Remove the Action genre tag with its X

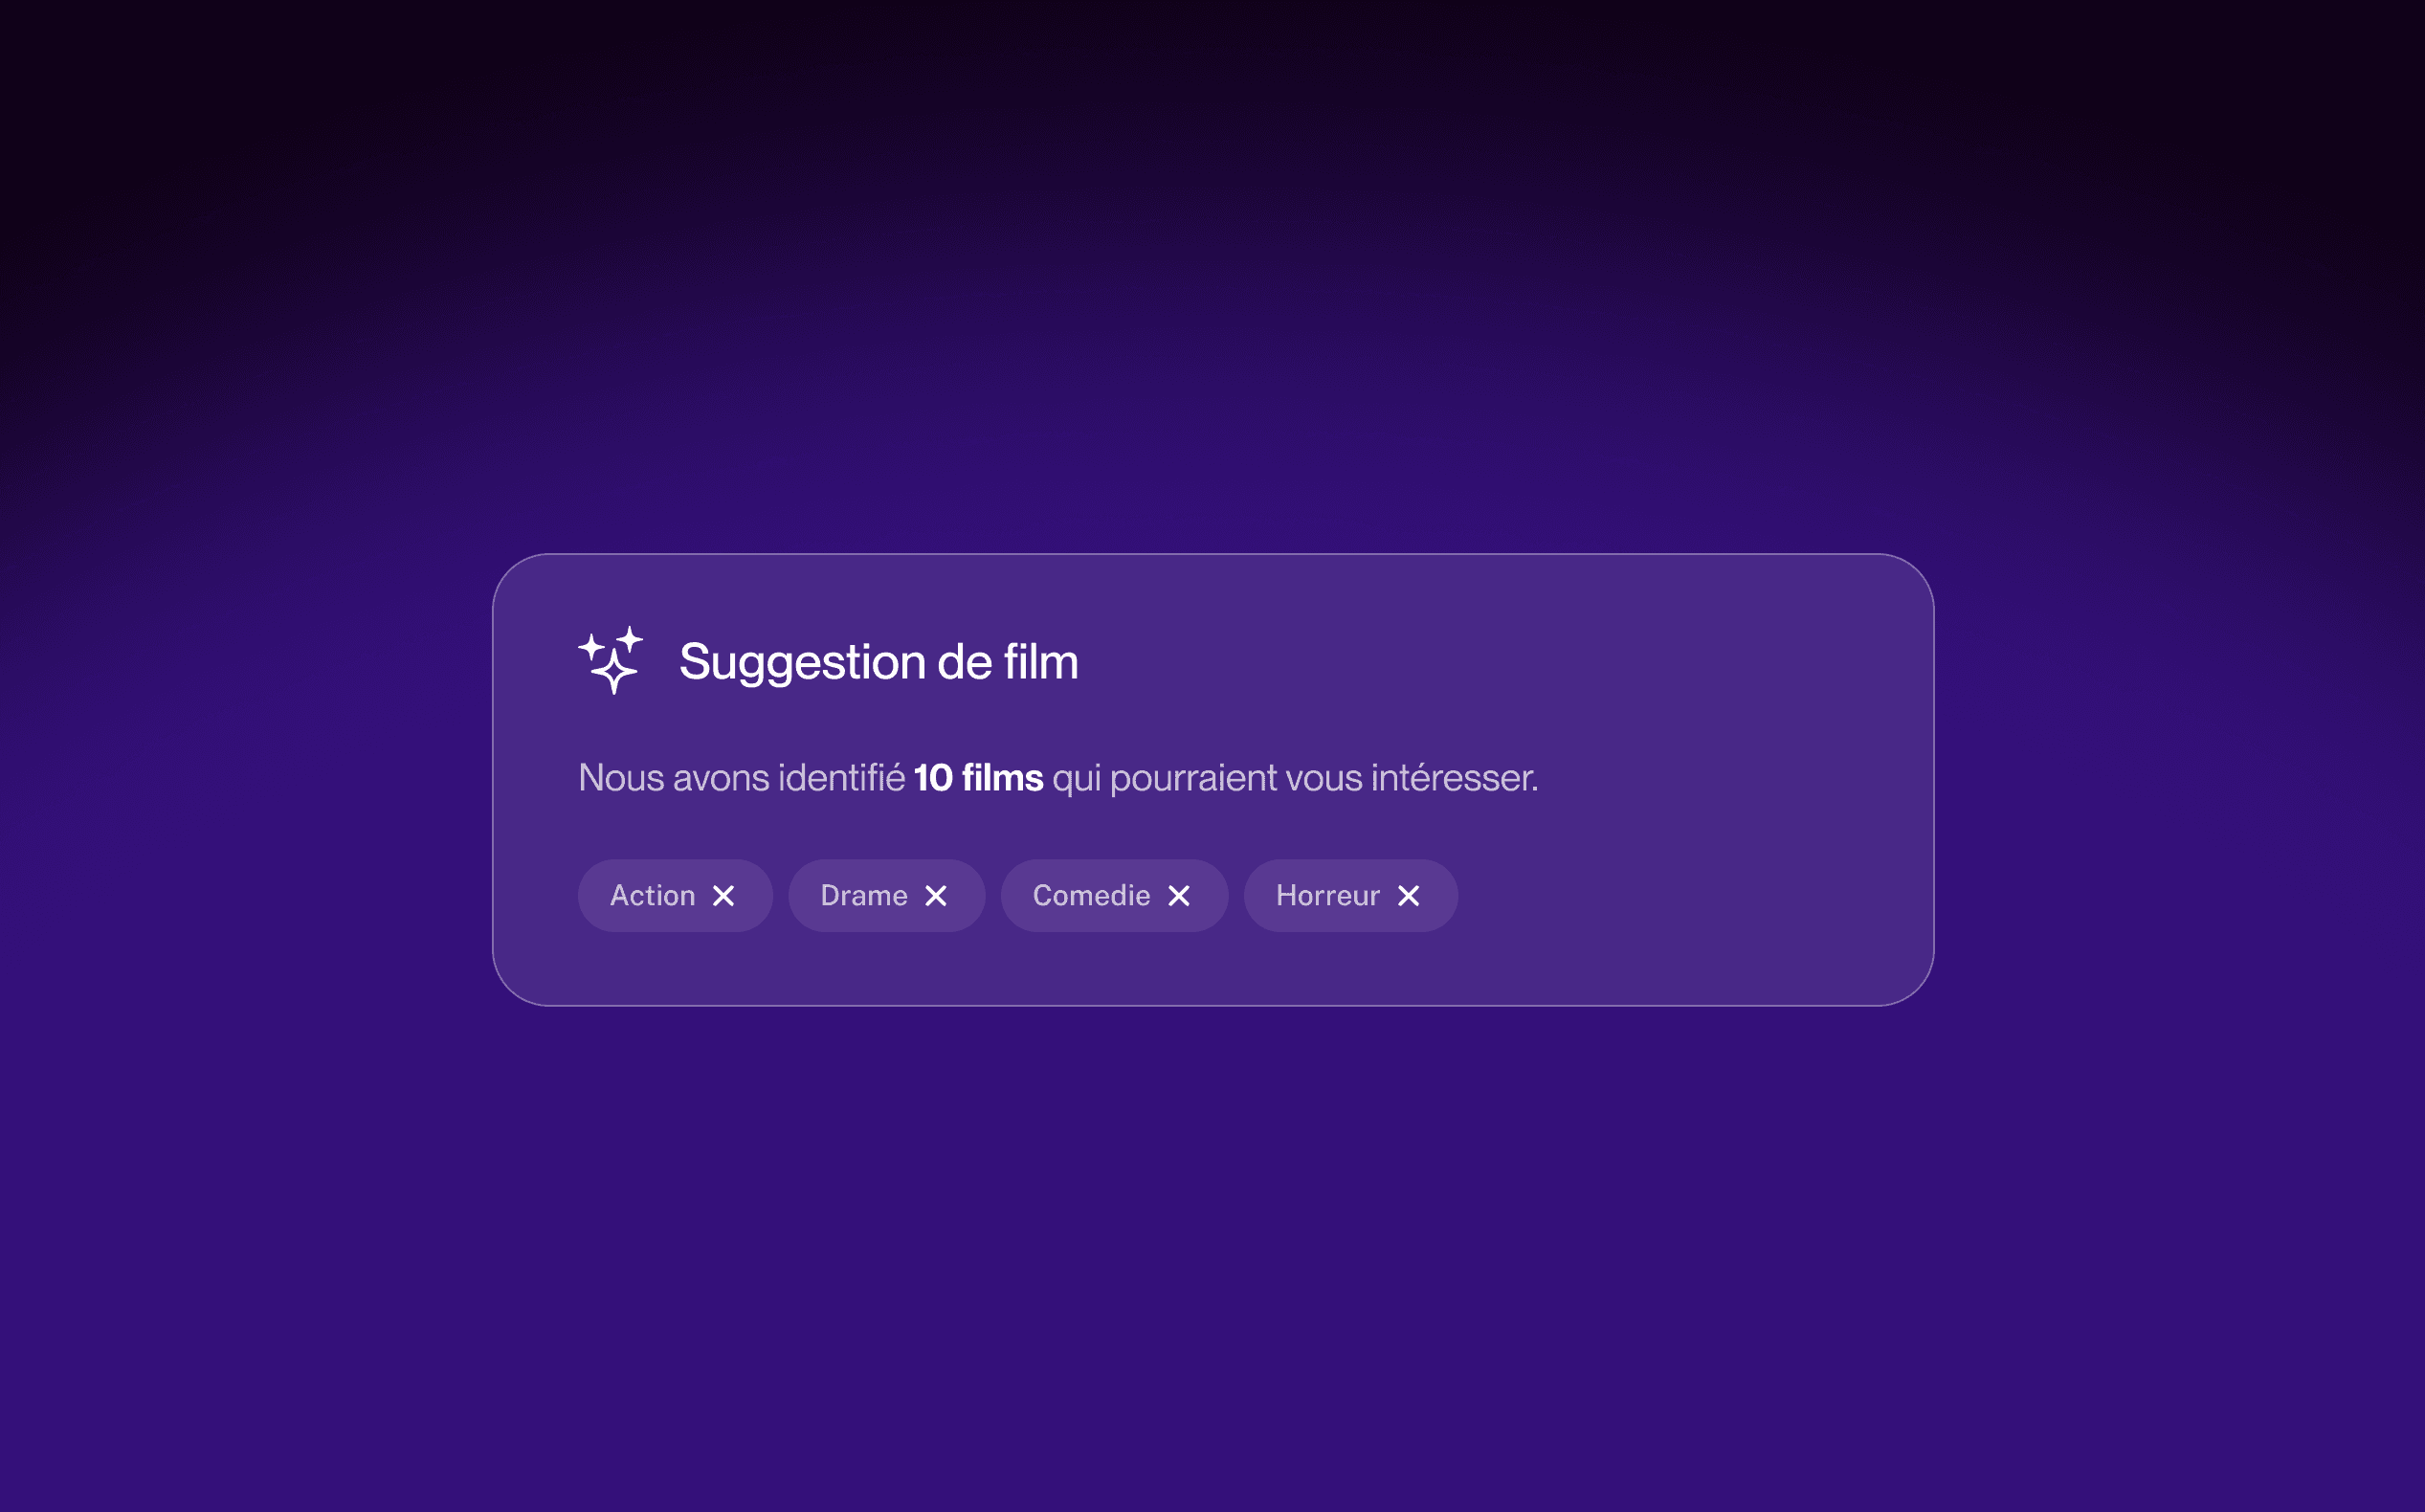coord(723,896)
